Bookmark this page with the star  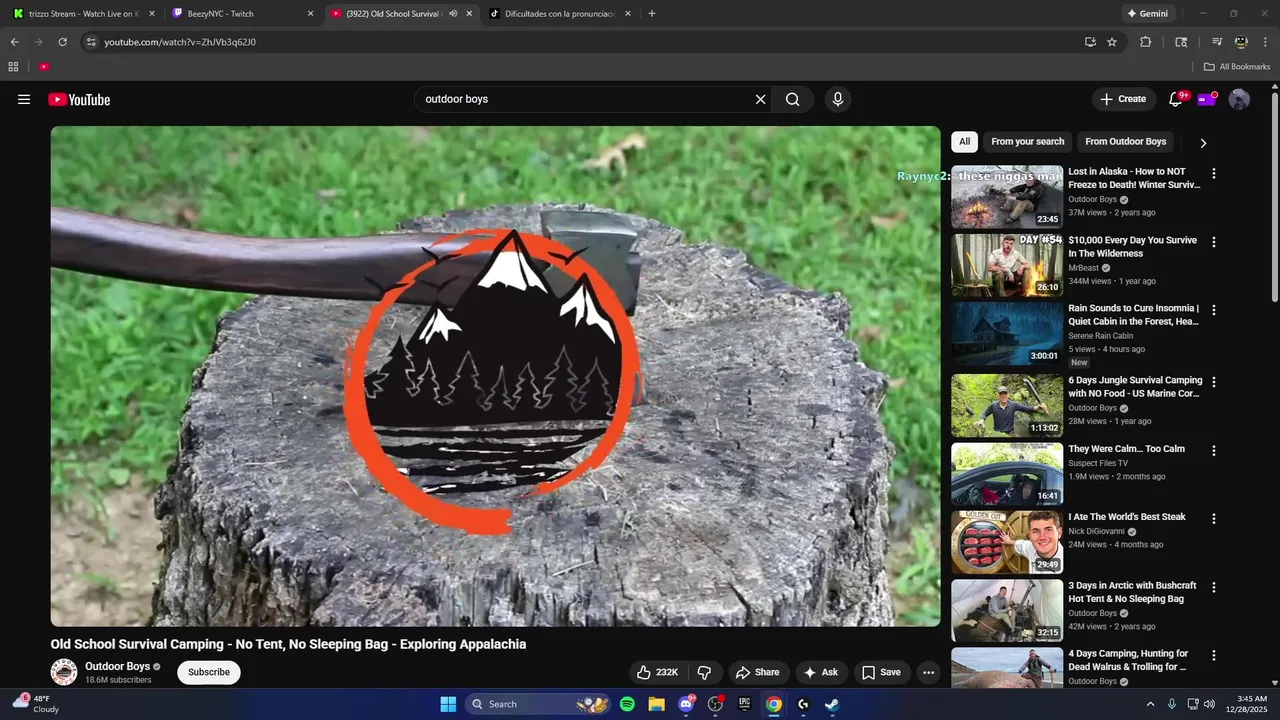point(1112,42)
